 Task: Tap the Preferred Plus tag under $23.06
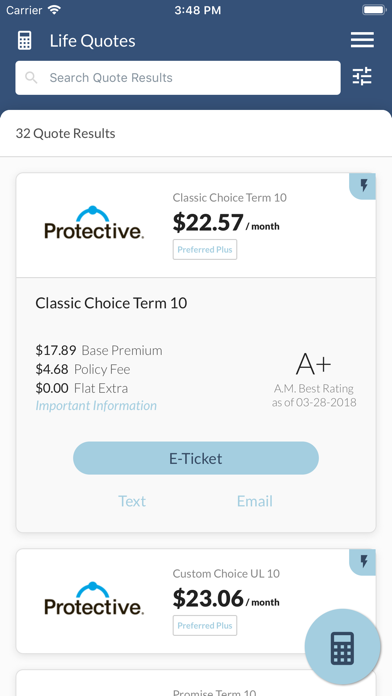pyautogui.click(x=205, y=625)
